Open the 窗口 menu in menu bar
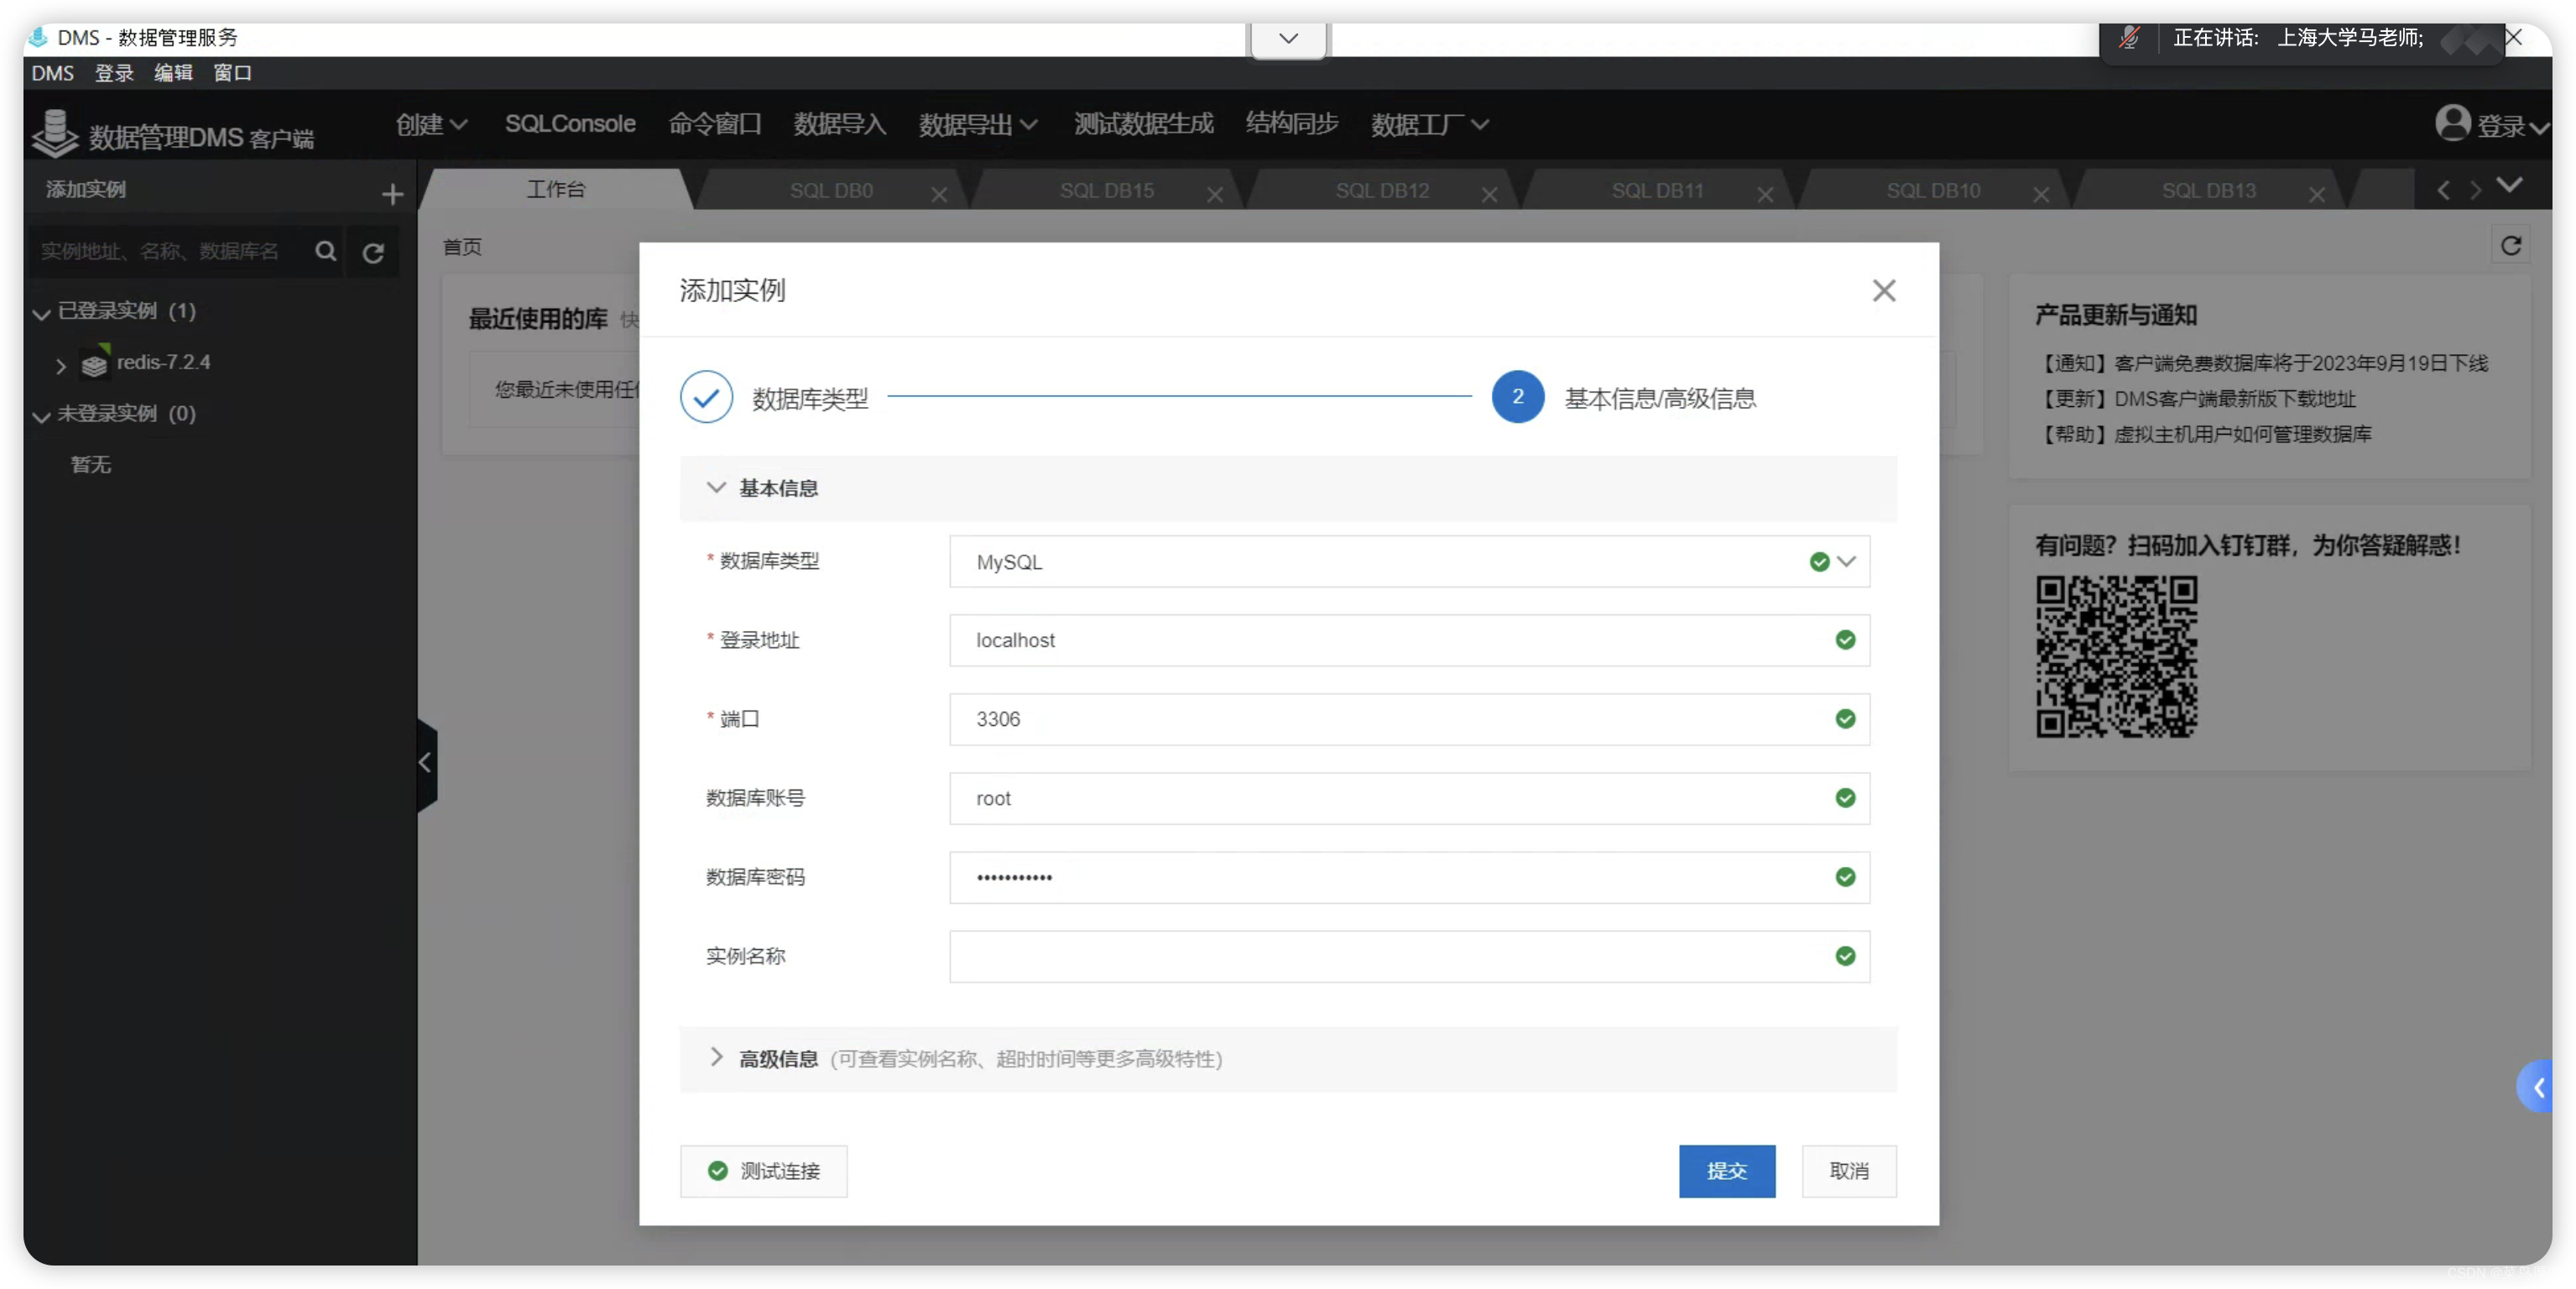Viewport: 2576px width, 1289px height. tap(232, 73)
